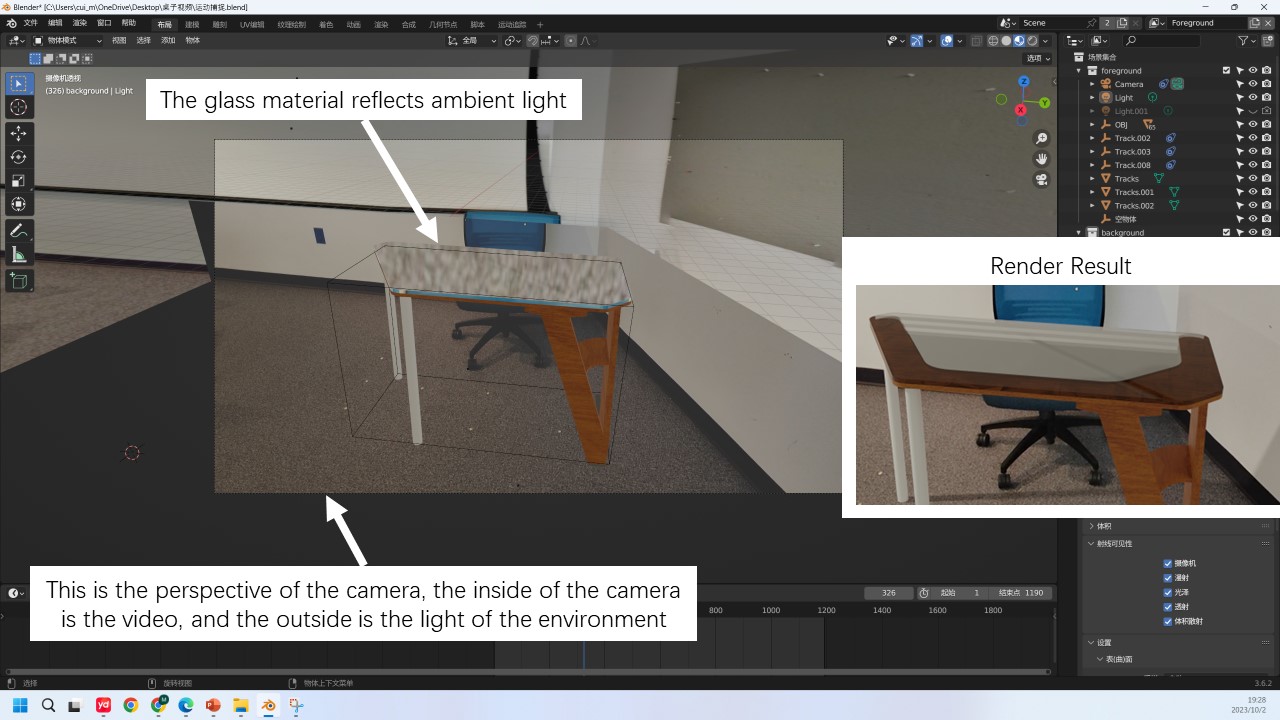1280x720 pixels.
Task: Click the X axis on navigation gizmo
Action: point(1021,110)
